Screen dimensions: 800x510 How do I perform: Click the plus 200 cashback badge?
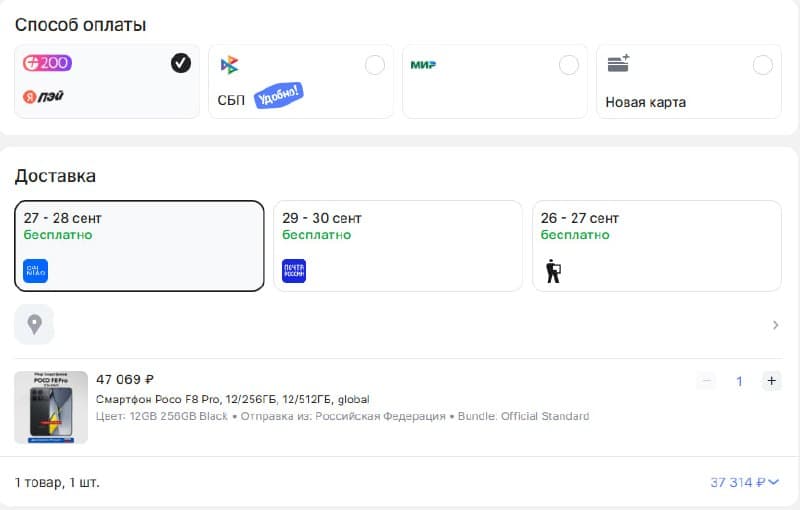(x=47, y=63)
